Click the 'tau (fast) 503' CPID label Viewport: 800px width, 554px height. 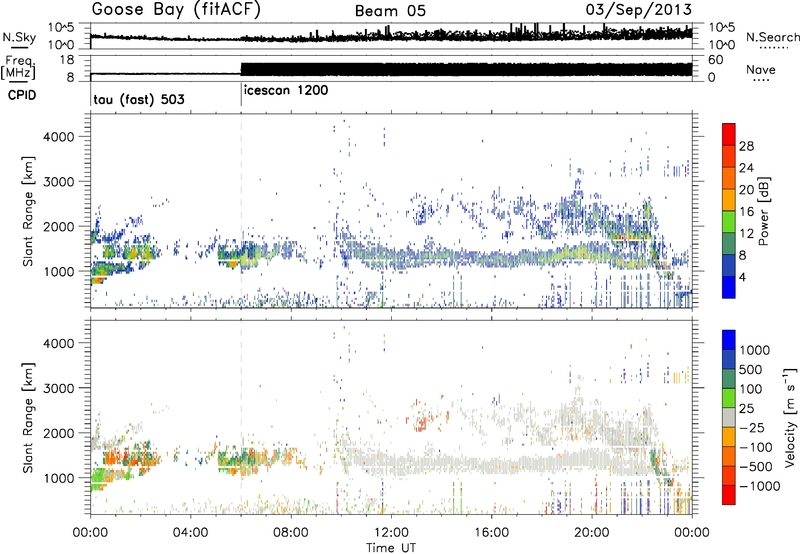(x=139, y=99)
